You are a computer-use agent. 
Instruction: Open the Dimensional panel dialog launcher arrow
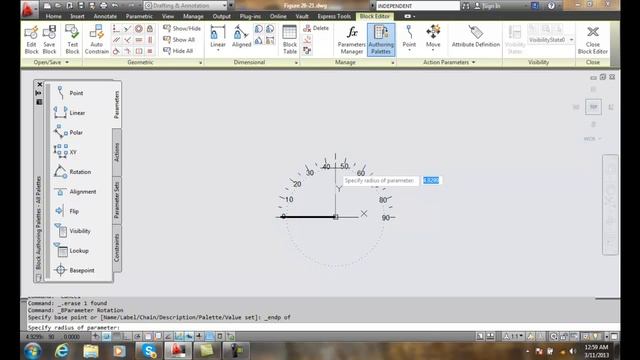pyautogui.click(x=296, y=63)
